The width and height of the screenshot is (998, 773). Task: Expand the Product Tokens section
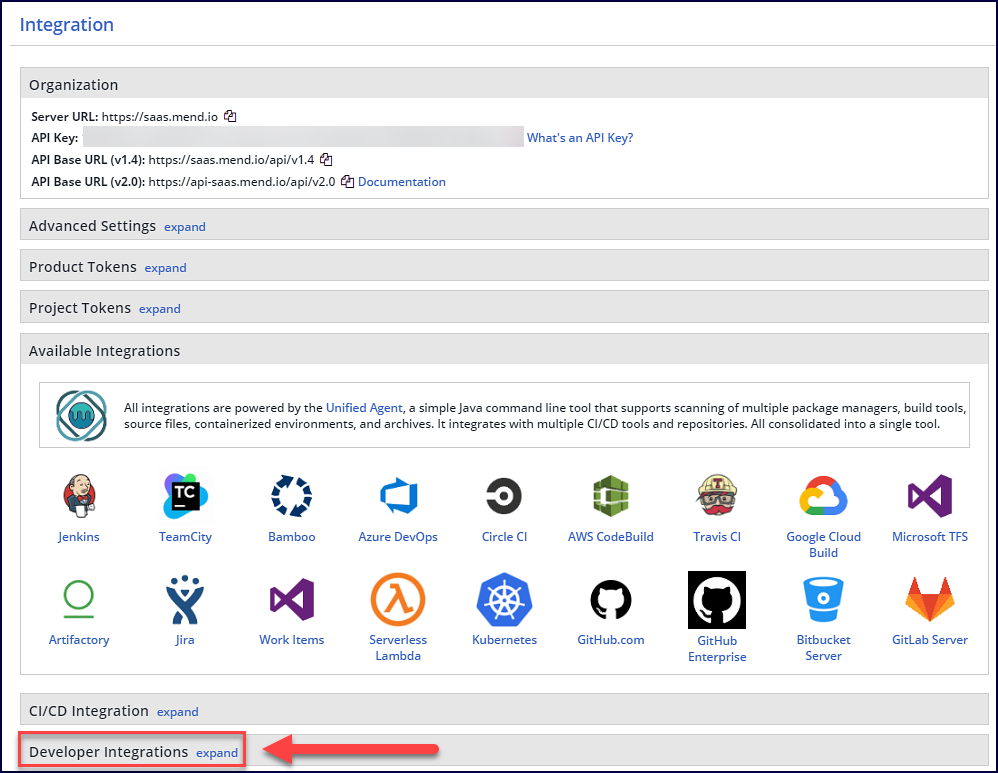(166, 268)
